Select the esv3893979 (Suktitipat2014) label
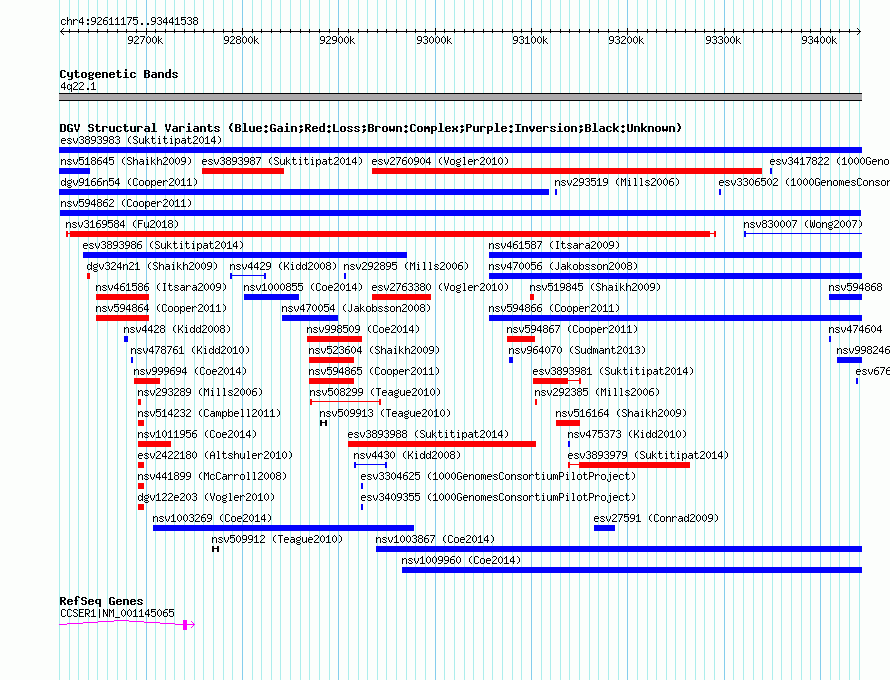890x680 pixels. (x=648, y=455)
